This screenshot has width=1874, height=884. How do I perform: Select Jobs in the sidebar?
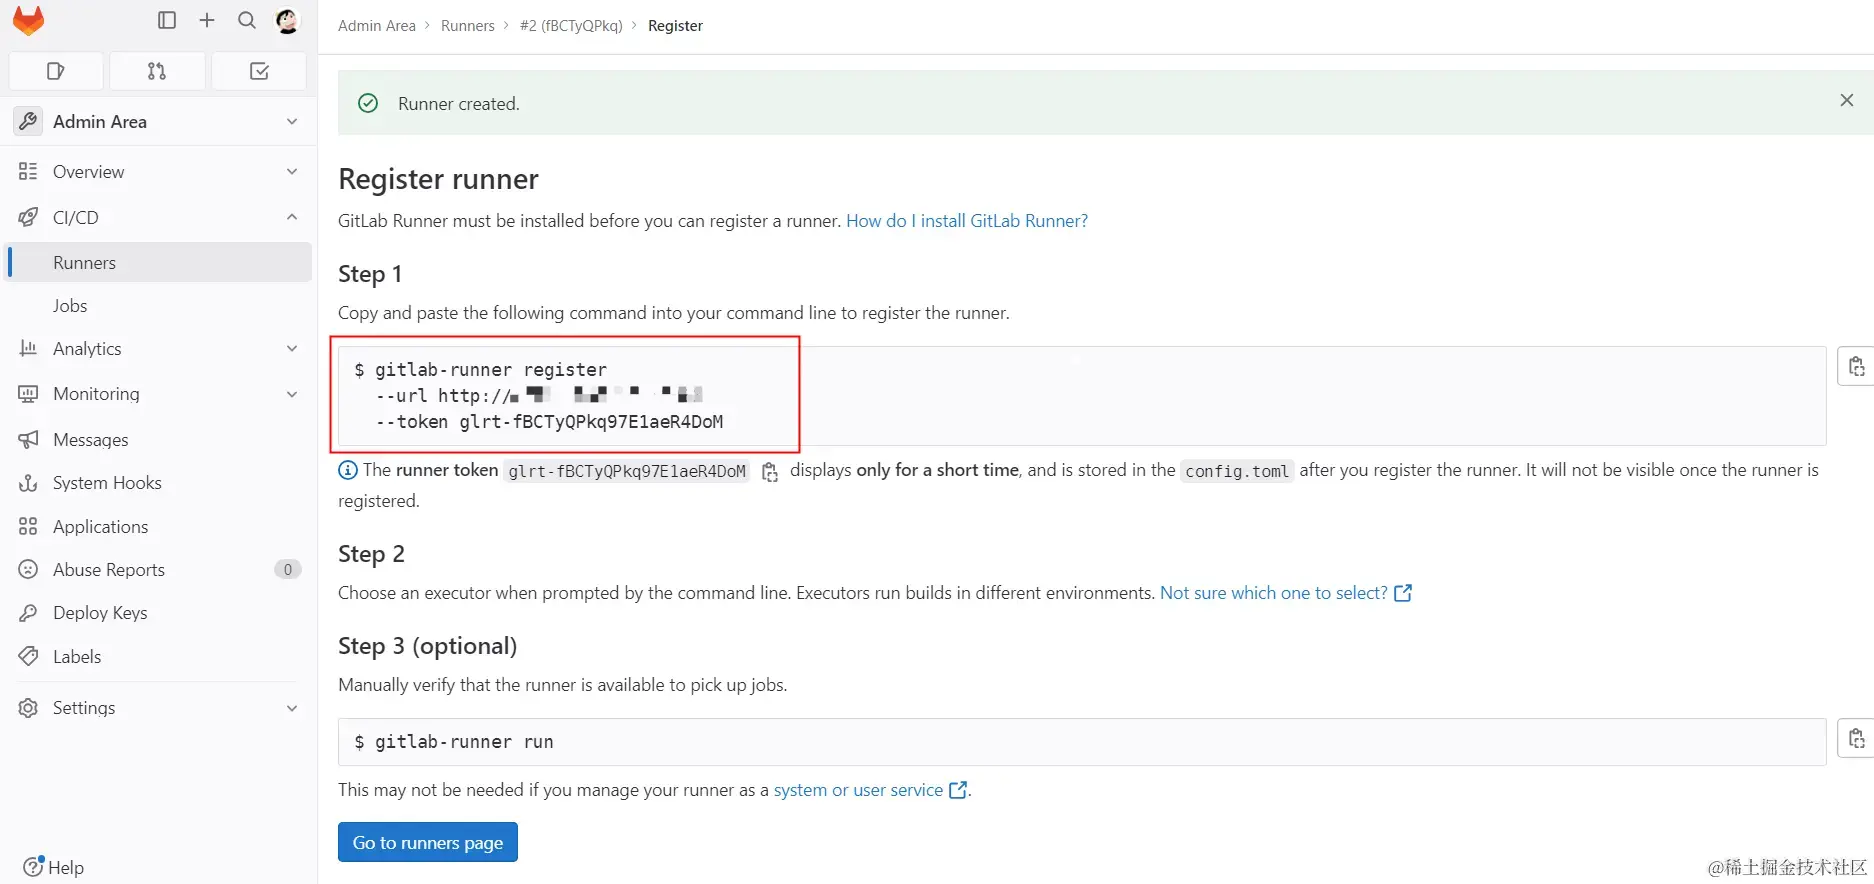point(70,306)
